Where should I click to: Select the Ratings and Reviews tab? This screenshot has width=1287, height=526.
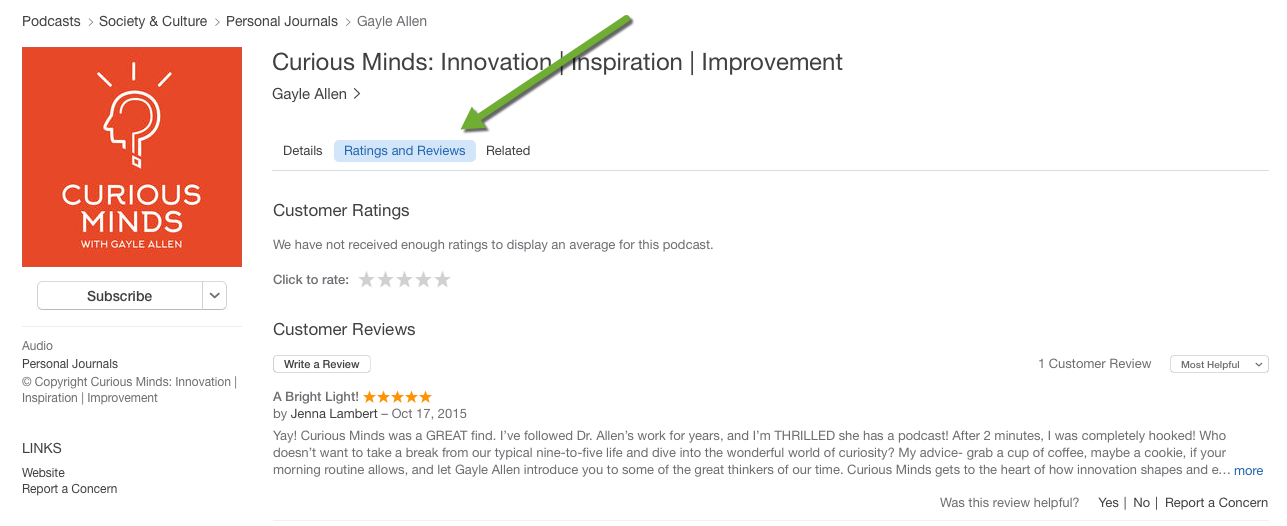[405, 151]
